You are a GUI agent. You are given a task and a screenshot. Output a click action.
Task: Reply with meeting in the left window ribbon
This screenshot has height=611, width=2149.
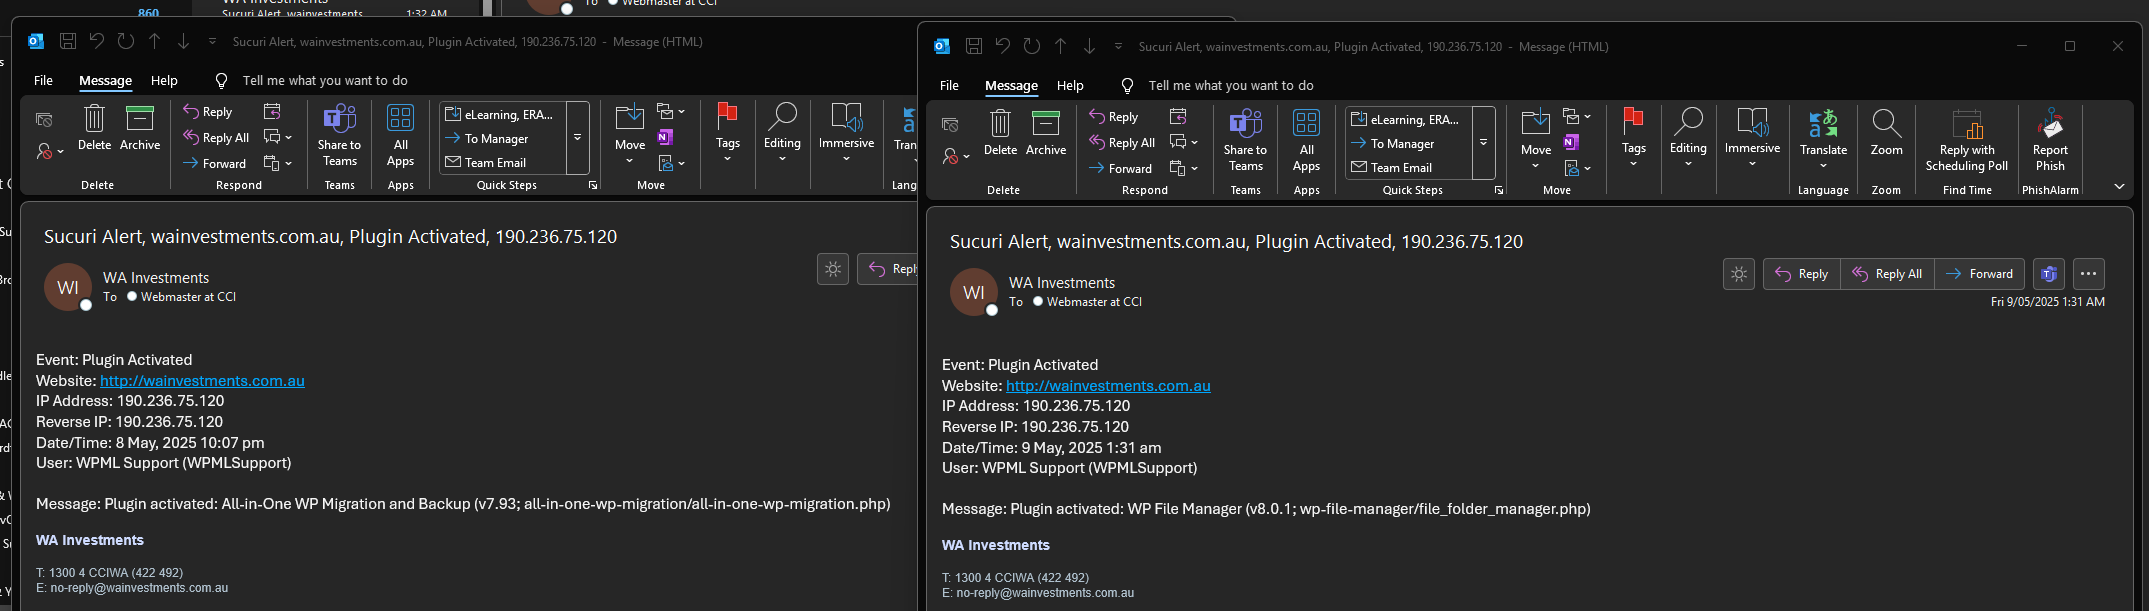point(271,111)
